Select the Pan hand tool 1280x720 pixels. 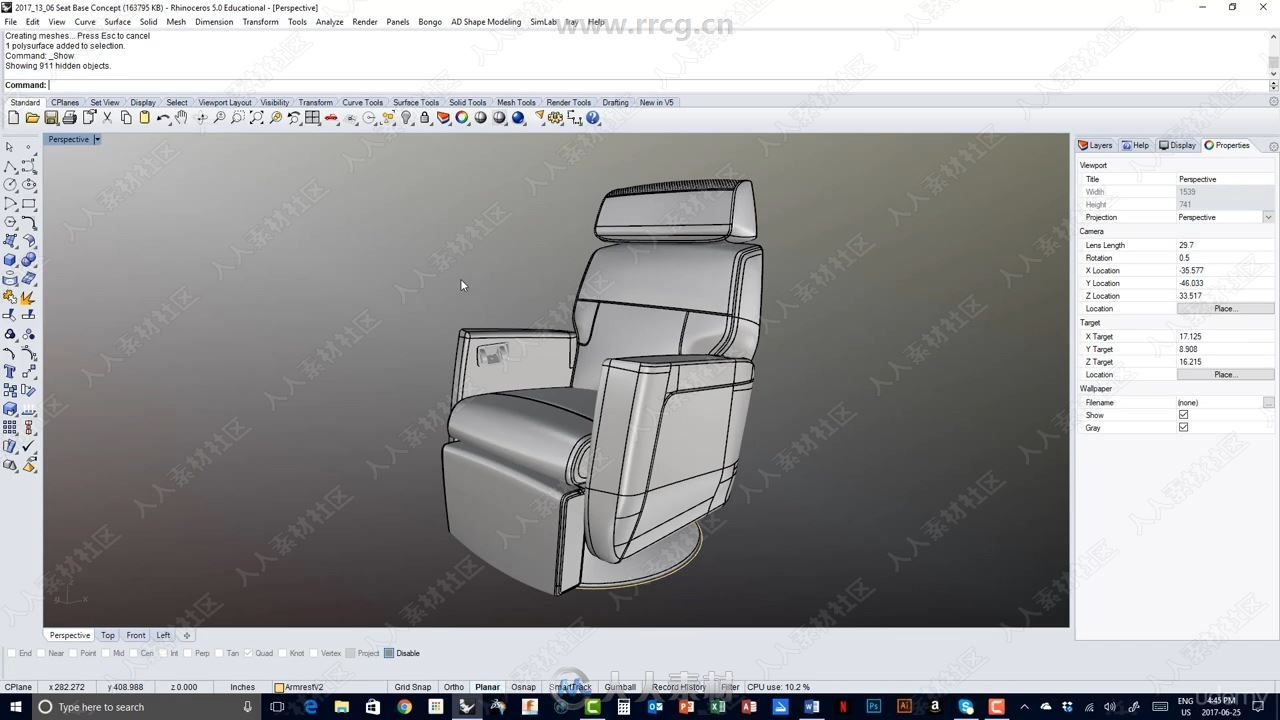pos(181,118)
